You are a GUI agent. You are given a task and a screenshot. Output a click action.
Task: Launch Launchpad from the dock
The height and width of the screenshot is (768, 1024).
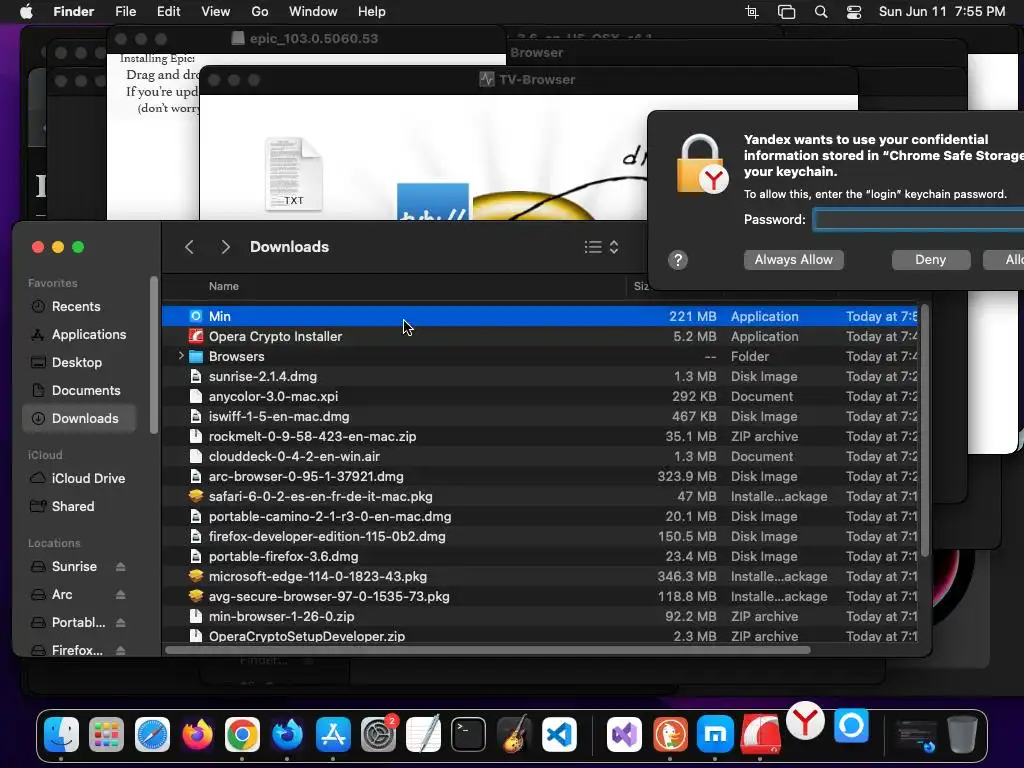(106, 735)
